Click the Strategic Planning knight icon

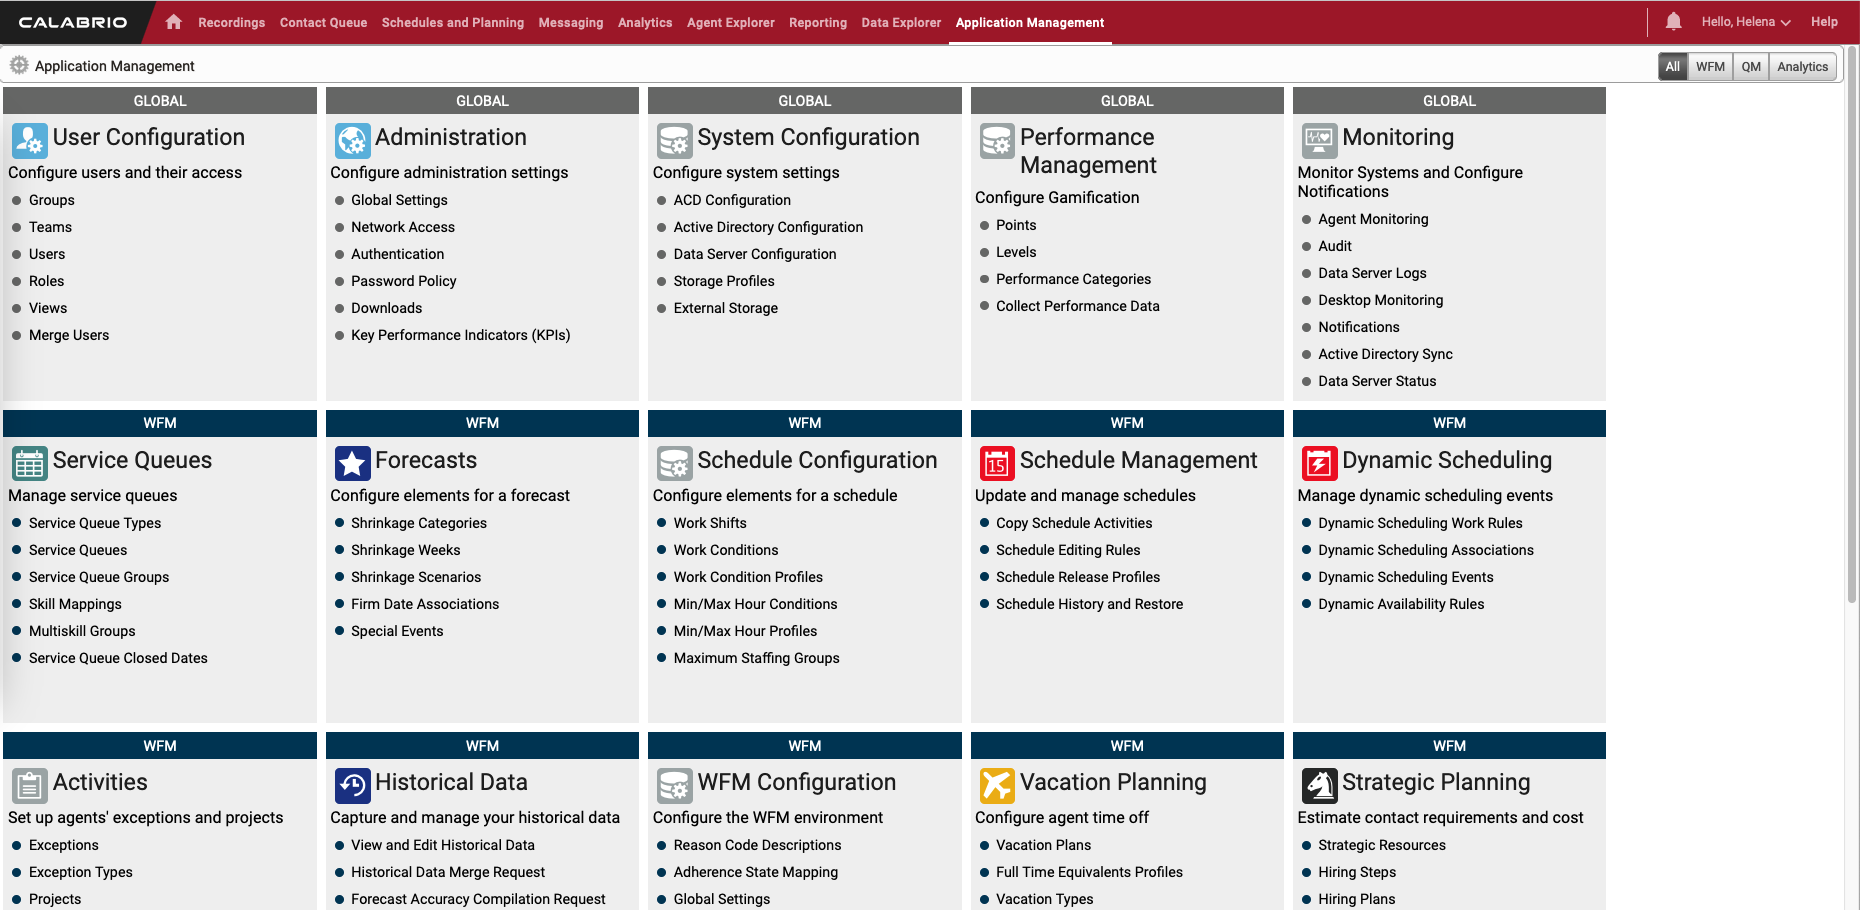point(1319,785)
